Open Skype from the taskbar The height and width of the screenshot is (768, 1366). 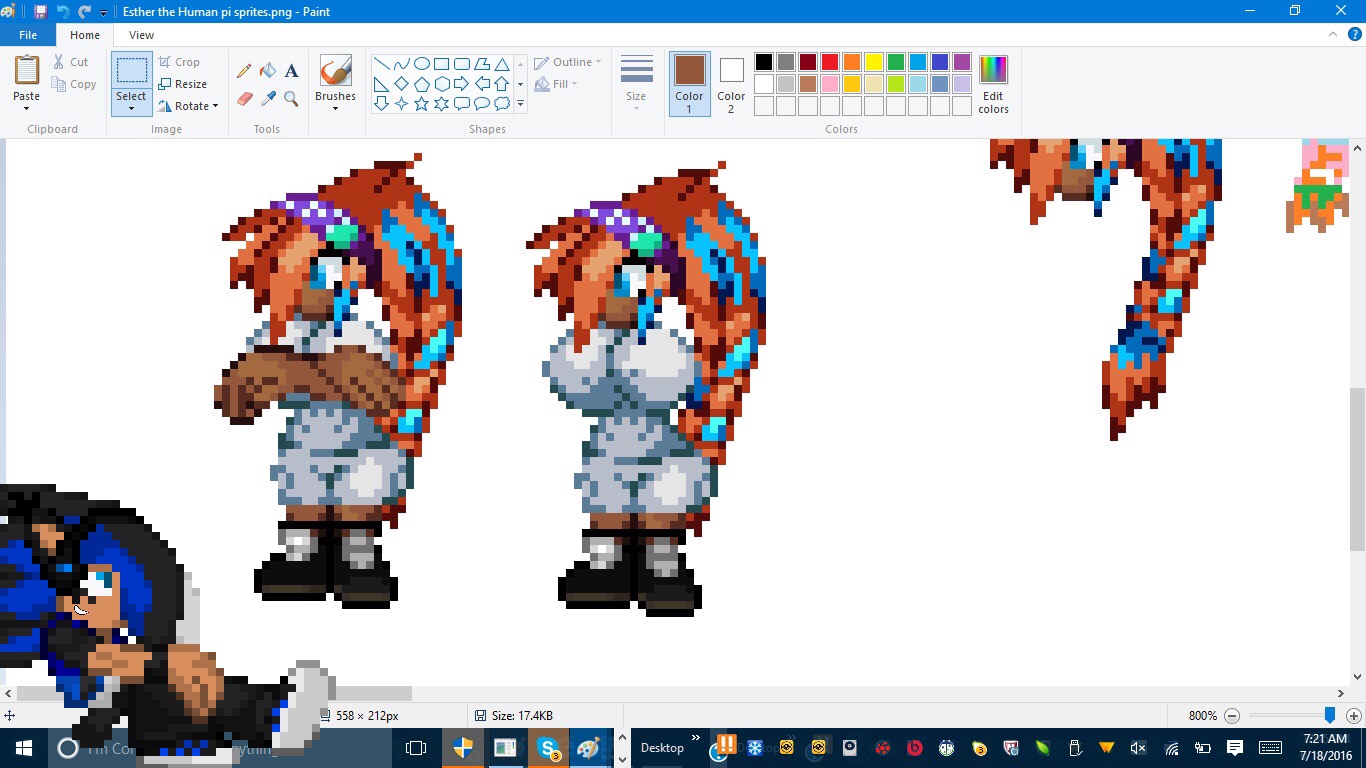[x=548, y=748]
